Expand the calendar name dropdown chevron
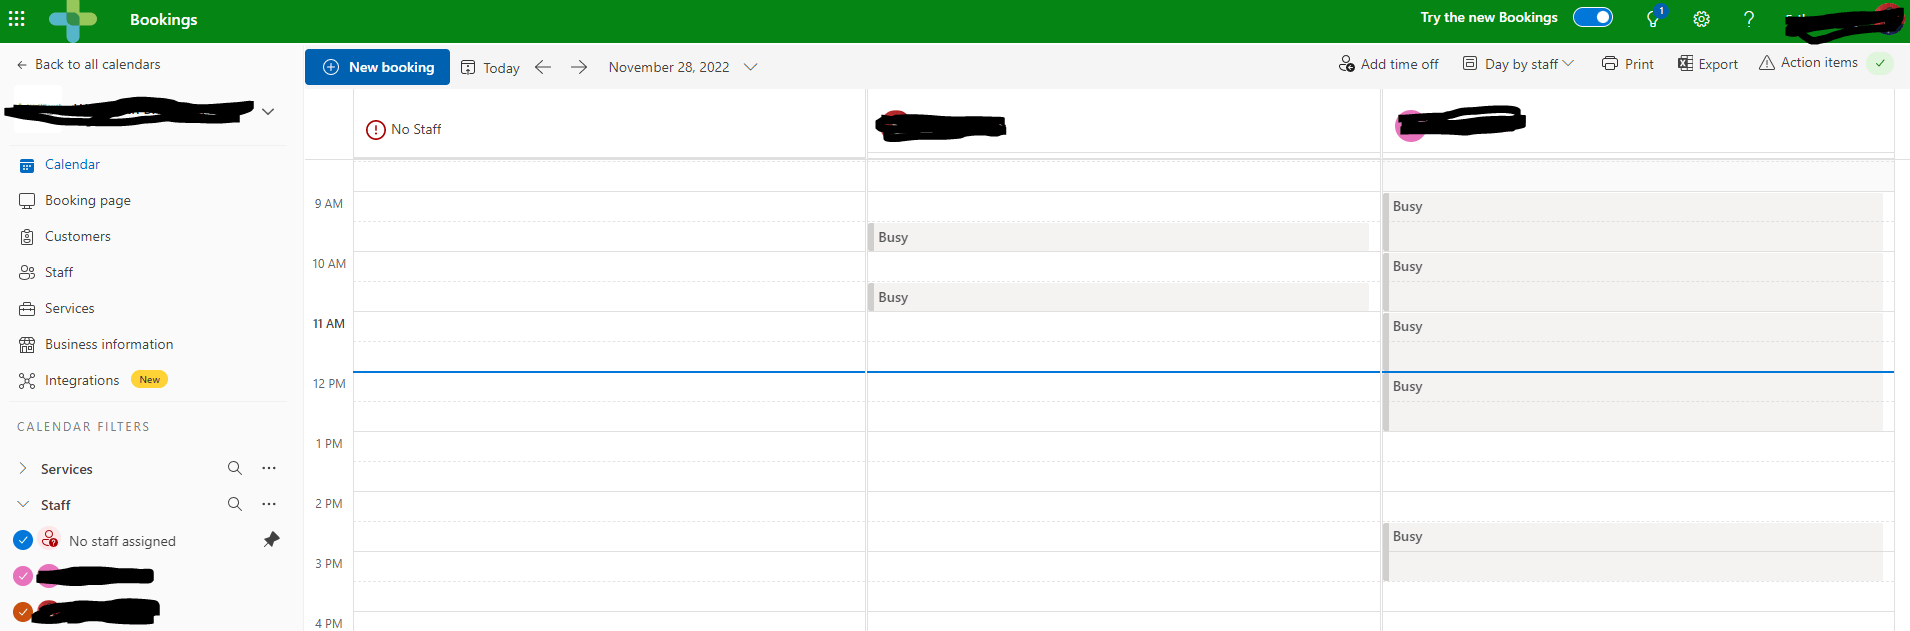This screenshot has width=1910, height=631. 268,111
